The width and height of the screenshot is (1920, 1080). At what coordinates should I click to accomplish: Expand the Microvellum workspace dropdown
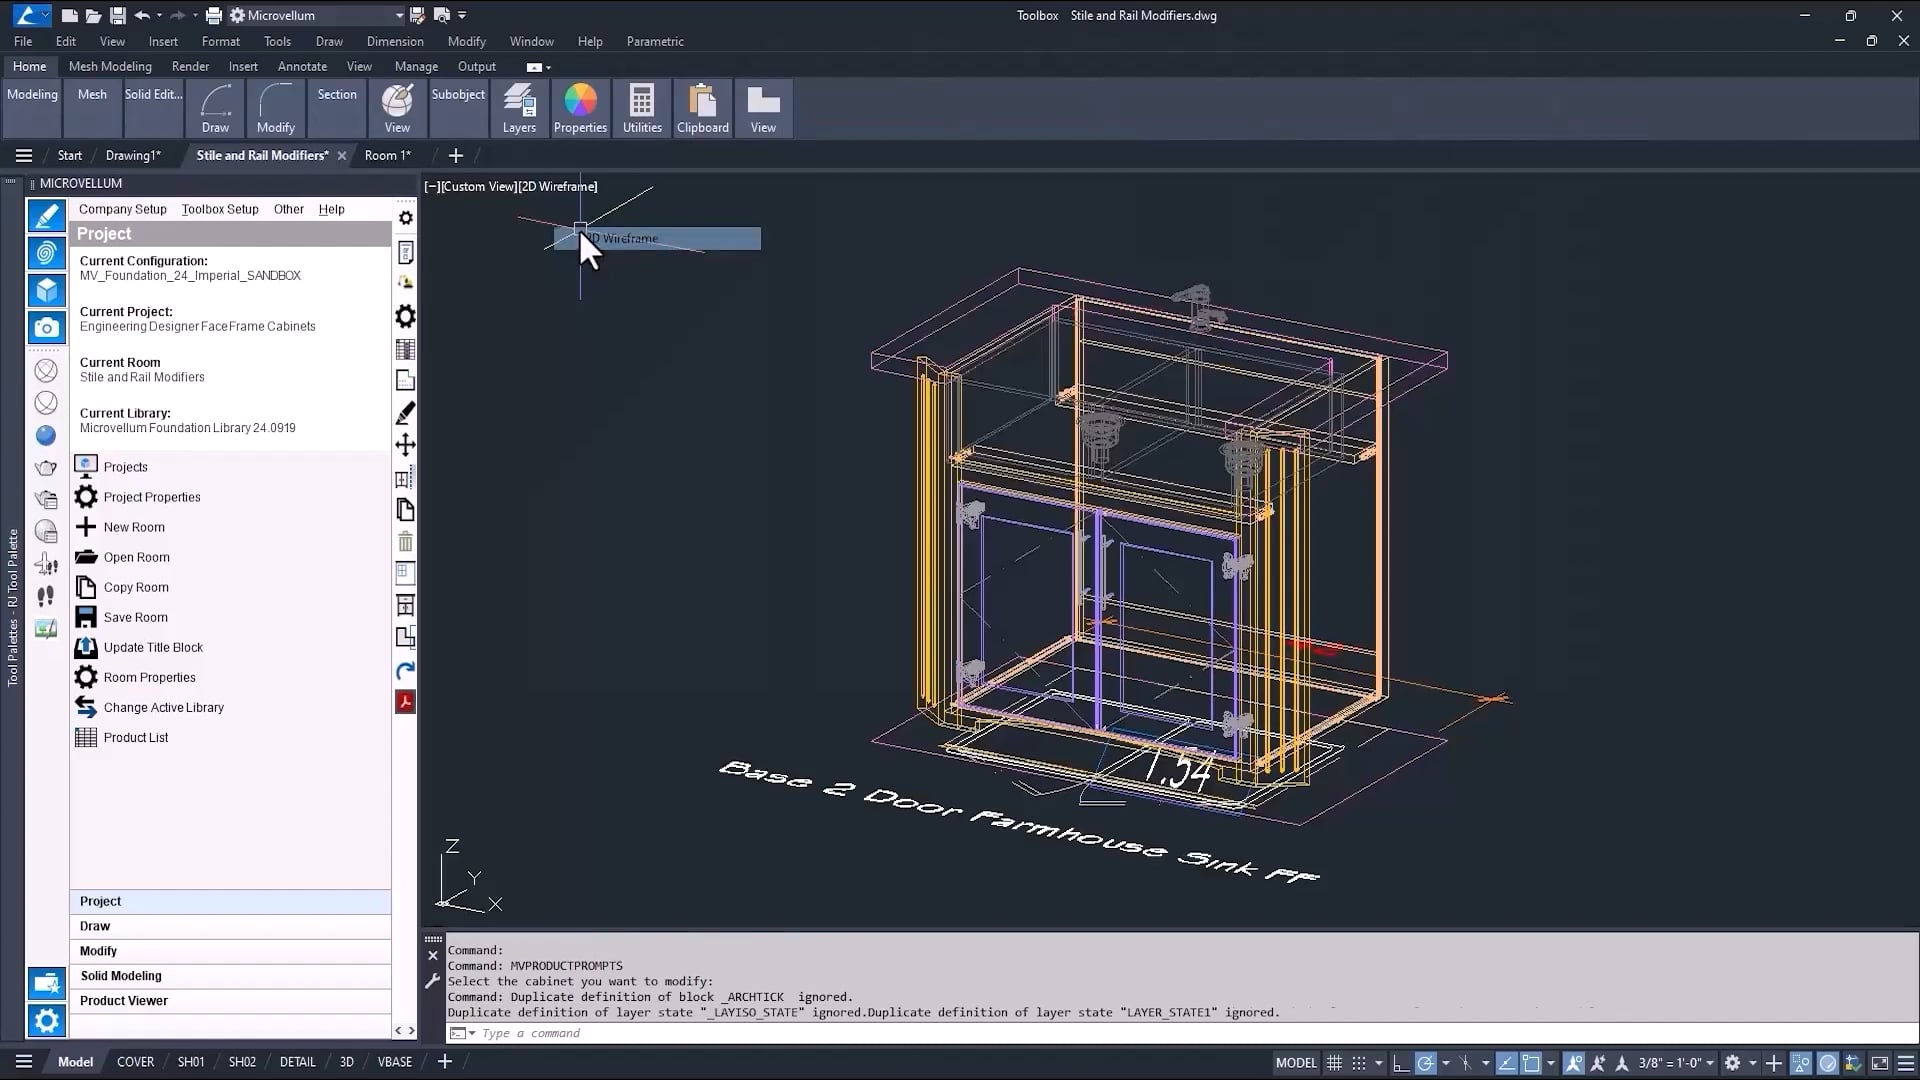coord(399,15)
